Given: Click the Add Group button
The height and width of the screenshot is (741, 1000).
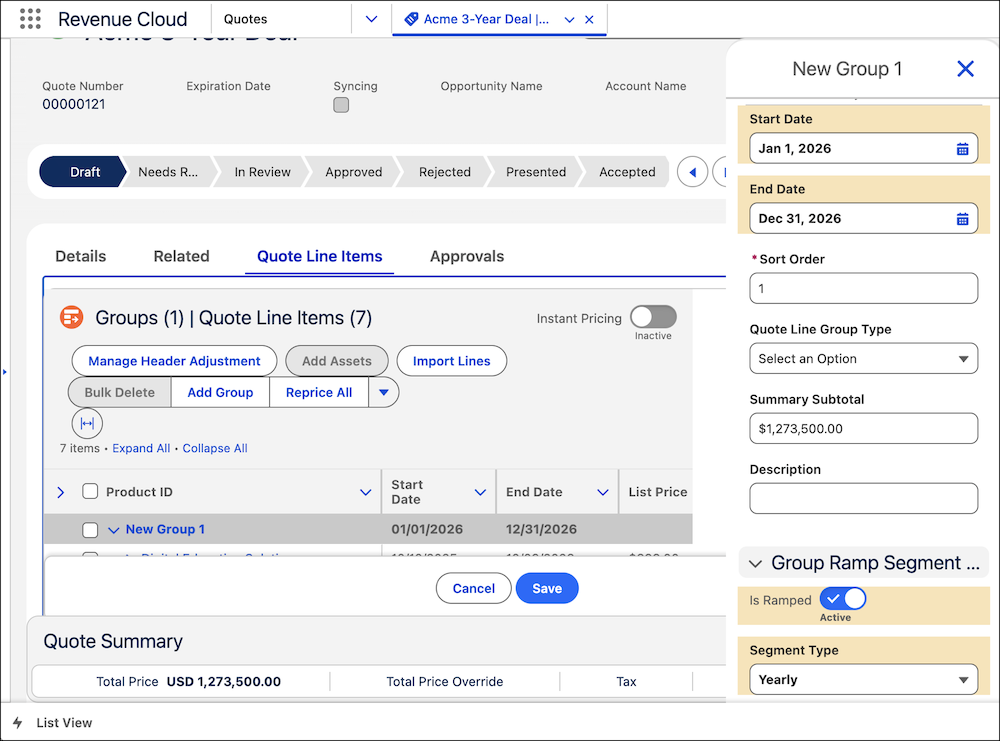Looking at the screenshot, I should point(220,393).
